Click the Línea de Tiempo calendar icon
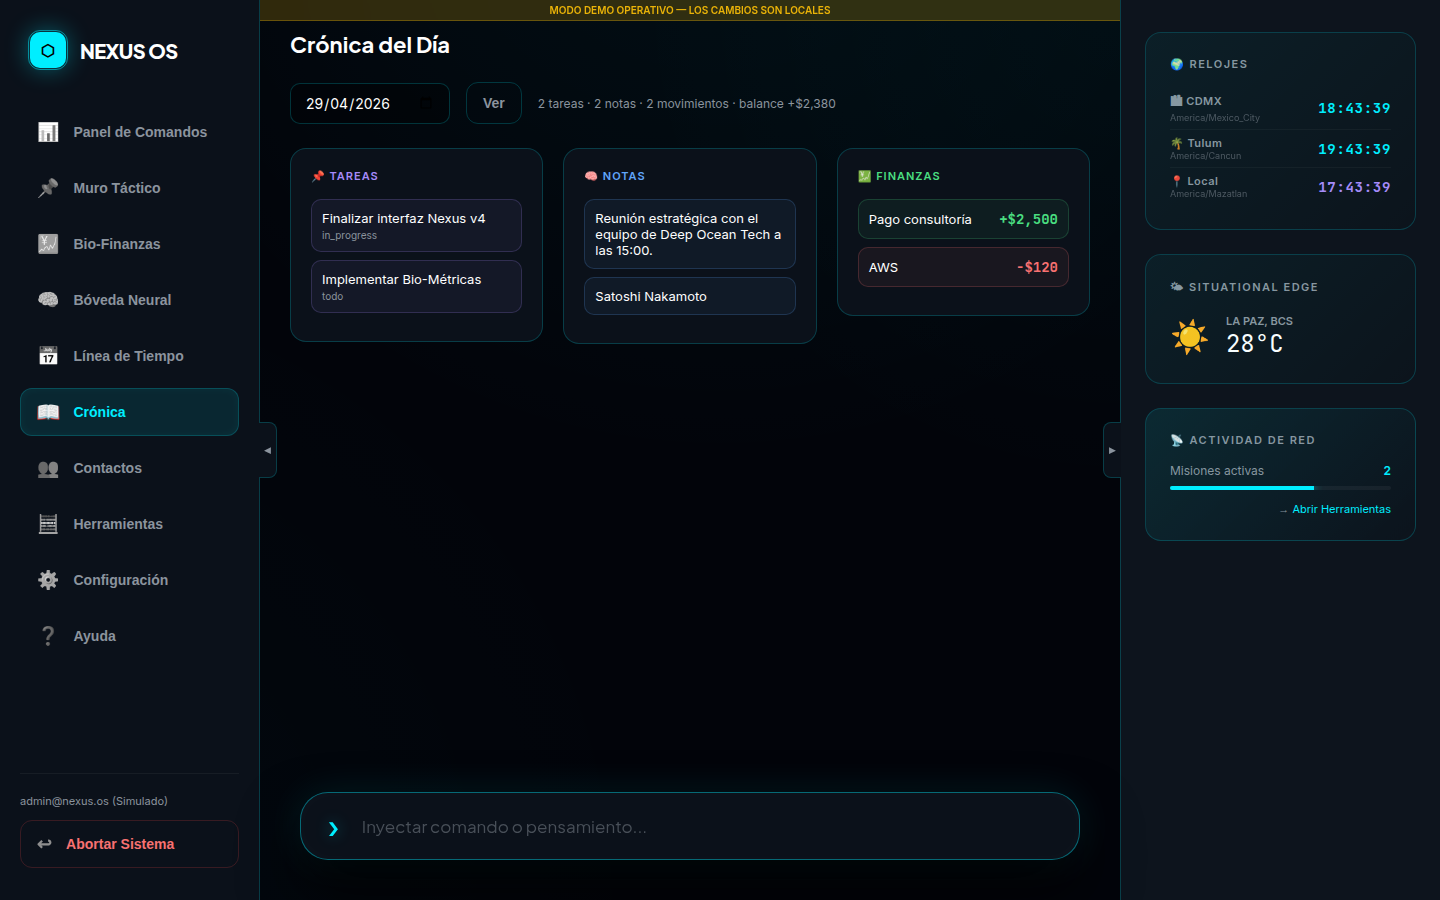1440x900 pixels. pyautogui.click(x=48, y=356)
